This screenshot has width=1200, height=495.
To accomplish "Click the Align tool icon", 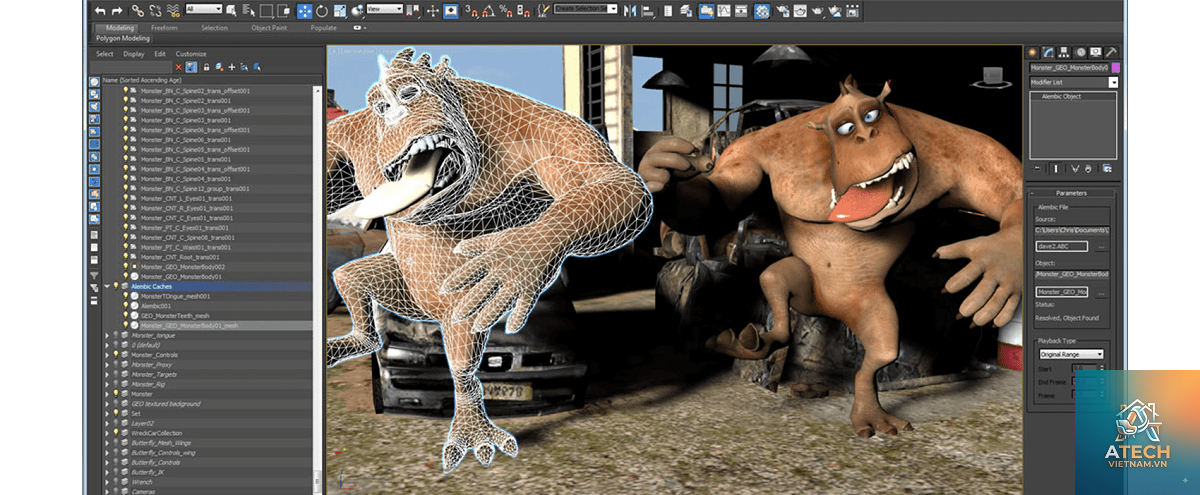I will pyautogui.click(x=648, y=11).
